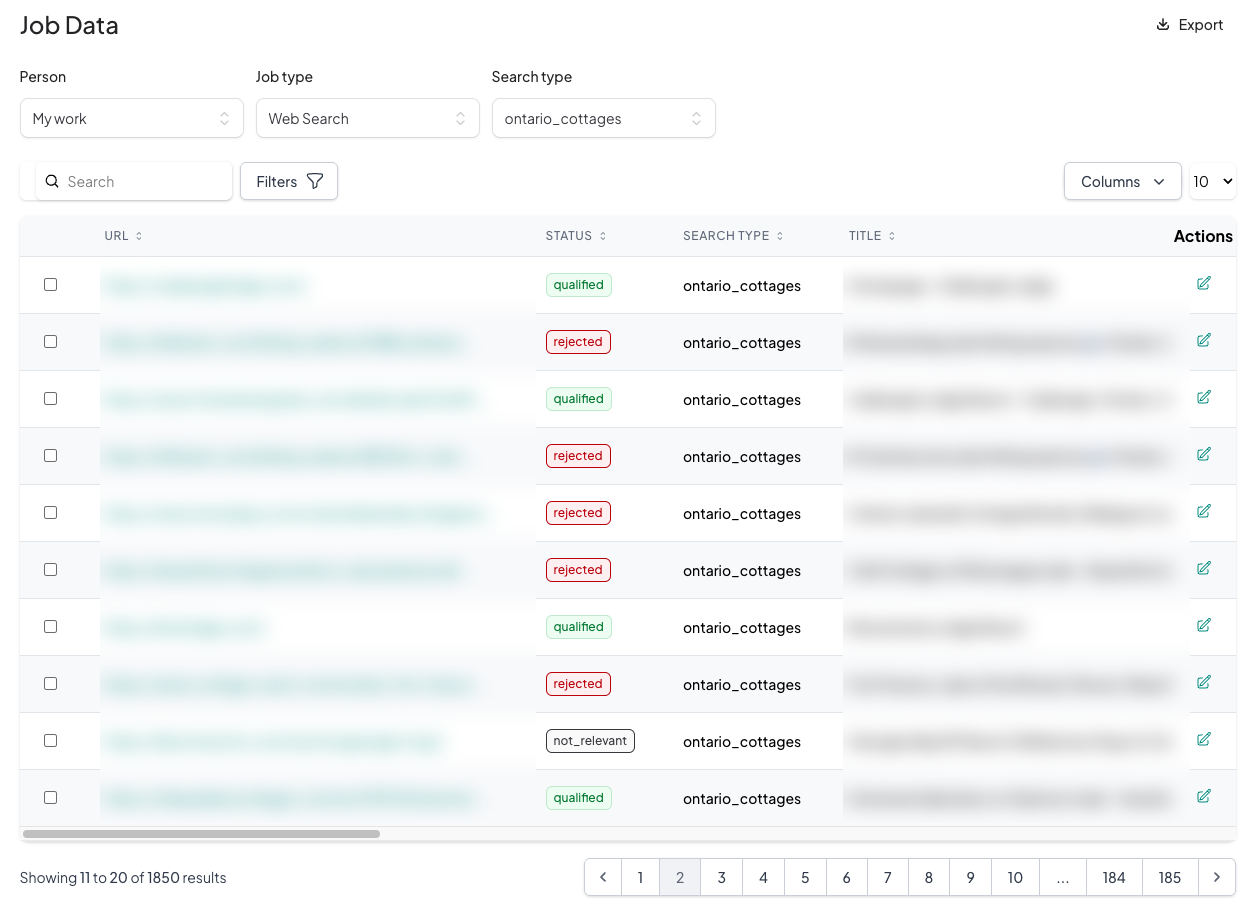Jump to page 184
This screenshot has height=905, width=1252.
(1114, 877)
